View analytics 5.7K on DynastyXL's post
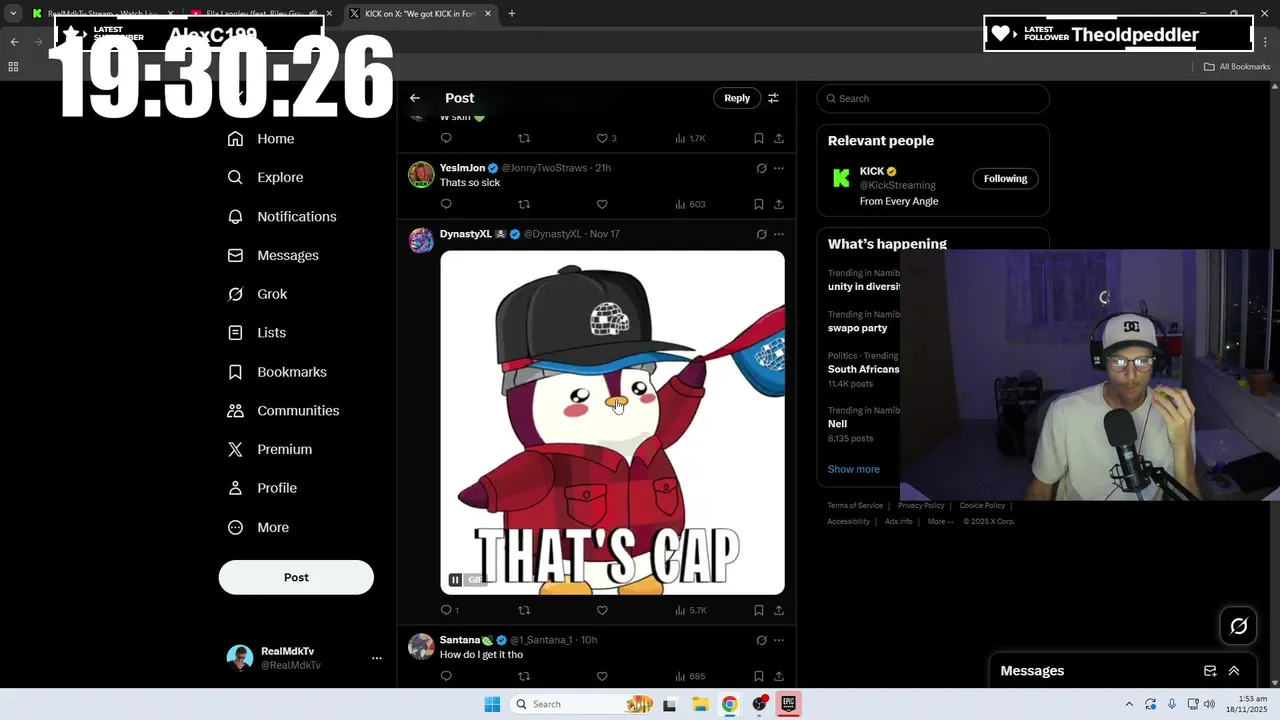 pyautogui.click(x=691, y=610)
